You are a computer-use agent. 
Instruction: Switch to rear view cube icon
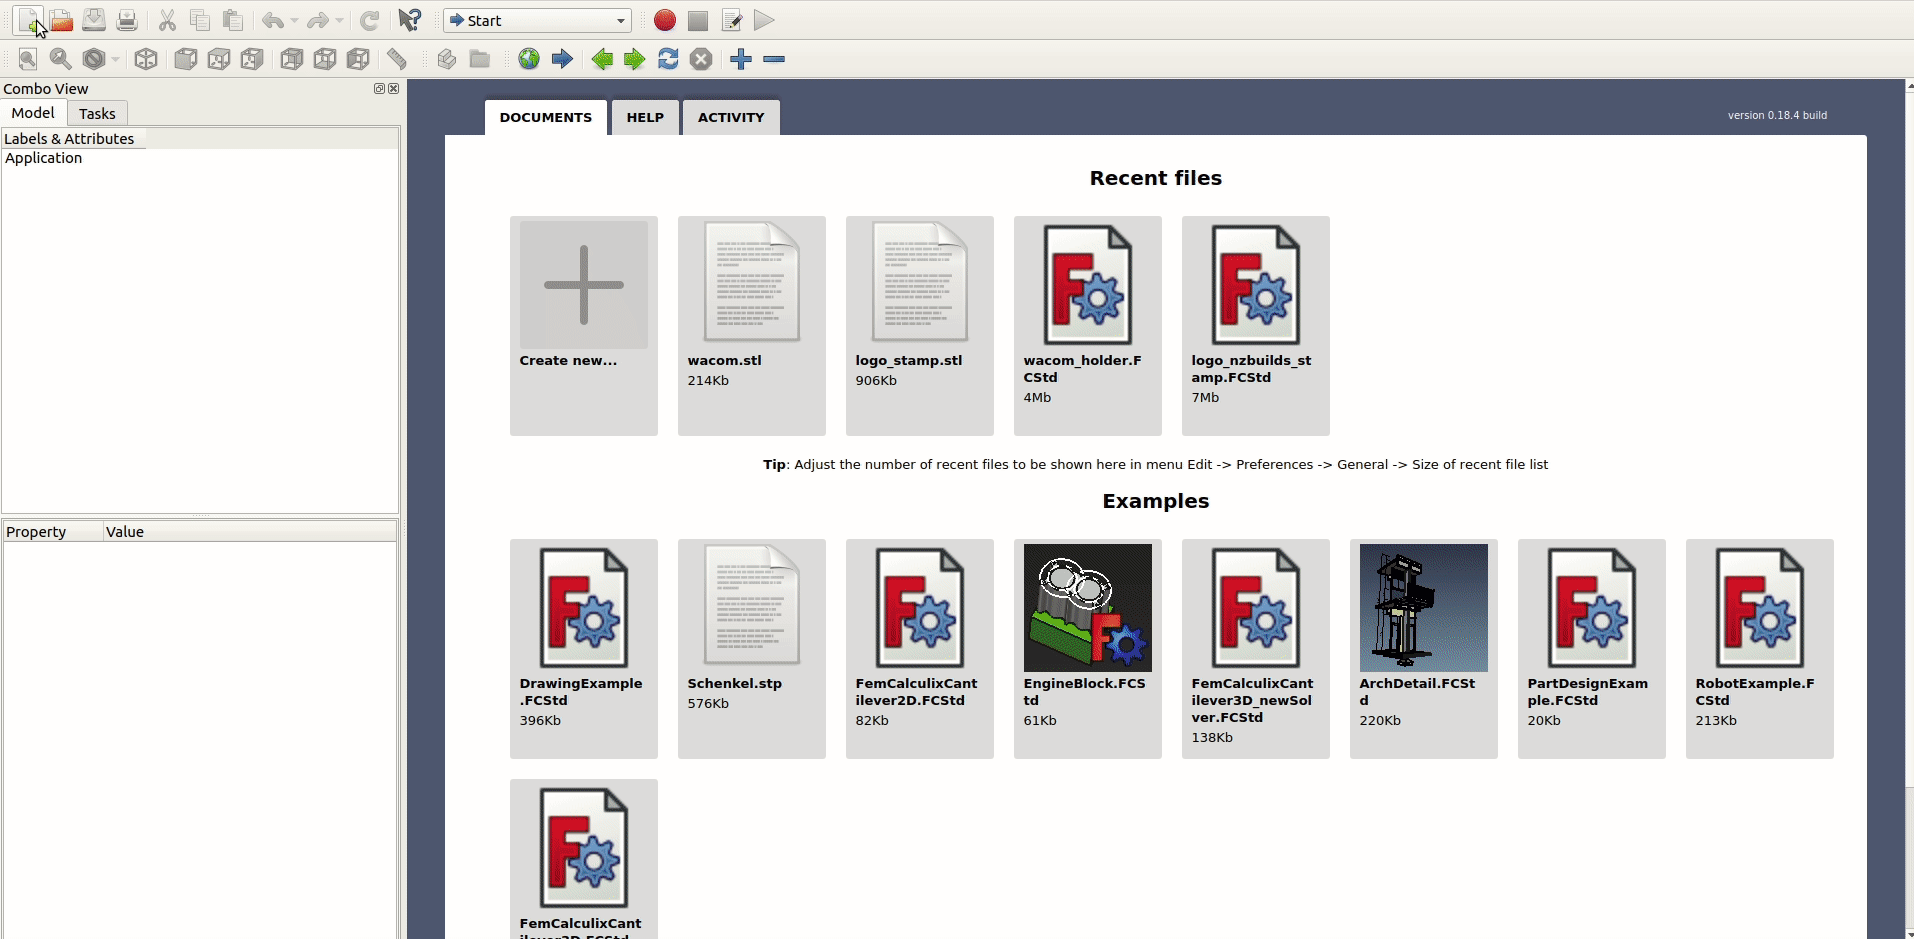(292, 59)
